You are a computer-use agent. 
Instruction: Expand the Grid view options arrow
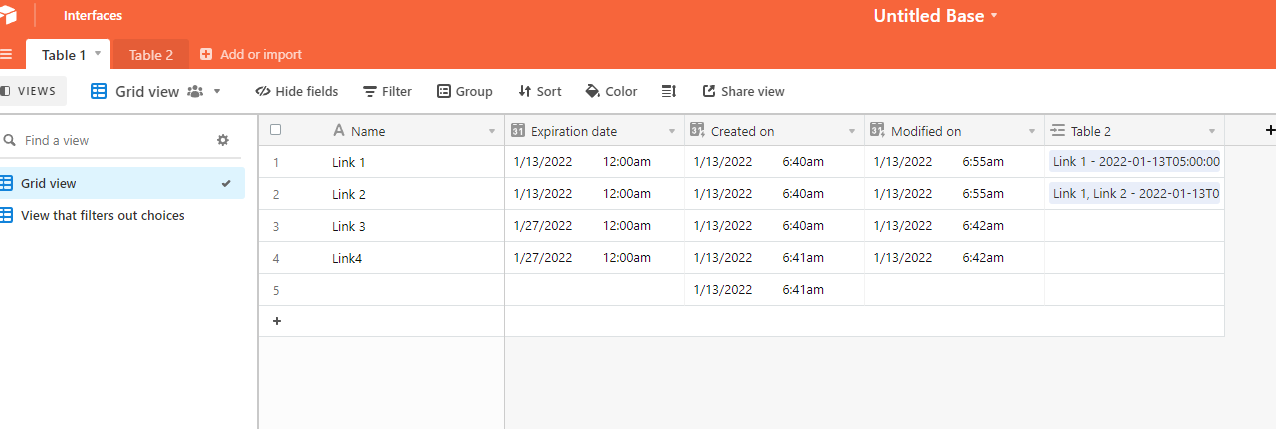pos(217,91)
